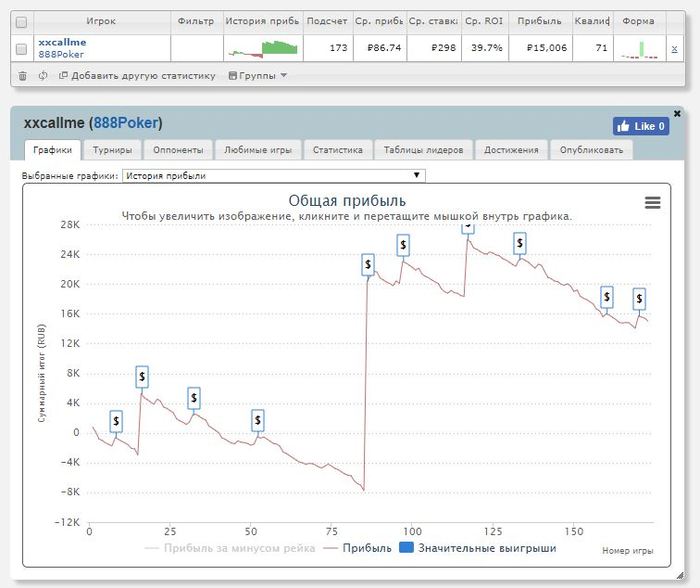Click the trash delete icon
Image resolution: width=700 pixels, height=588 pixels.
(x=22, y=76)
